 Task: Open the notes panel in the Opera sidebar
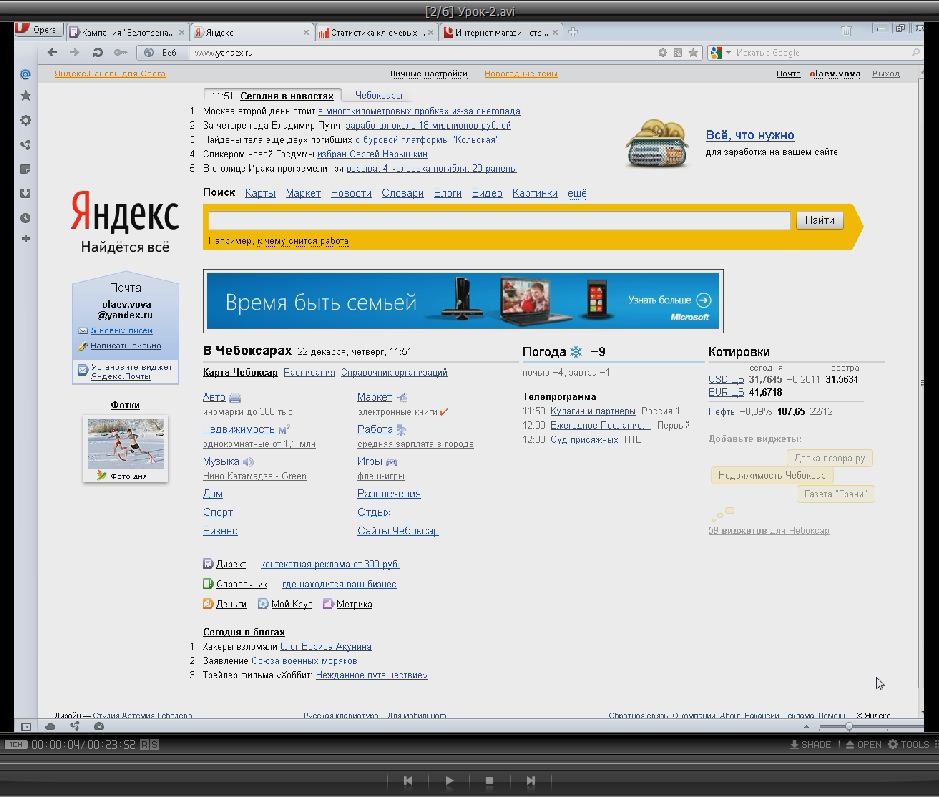(x=25, y=169)
